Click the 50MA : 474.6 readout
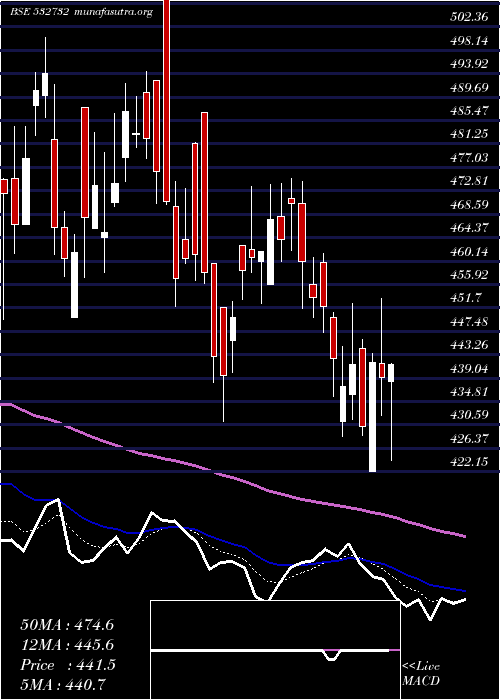Image resolution: width=500 pixels, height=700 pixels. click(x=67, y=625)
